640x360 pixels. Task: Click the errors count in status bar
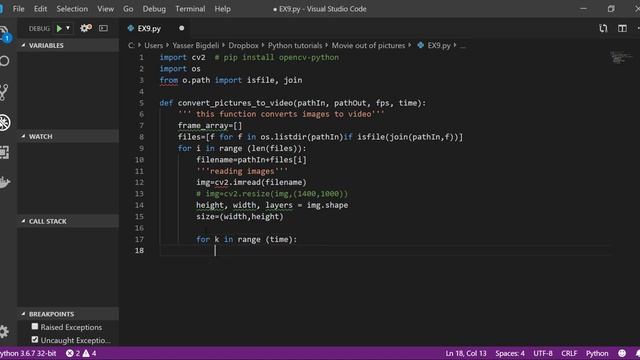click(73, 353)
